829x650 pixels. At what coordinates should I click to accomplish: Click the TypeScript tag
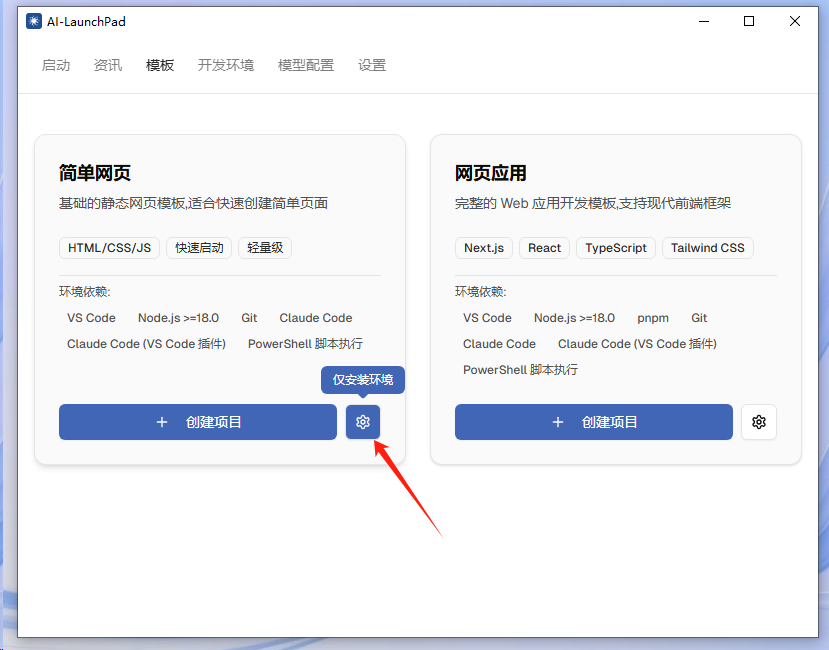click(x=616, y=248)
